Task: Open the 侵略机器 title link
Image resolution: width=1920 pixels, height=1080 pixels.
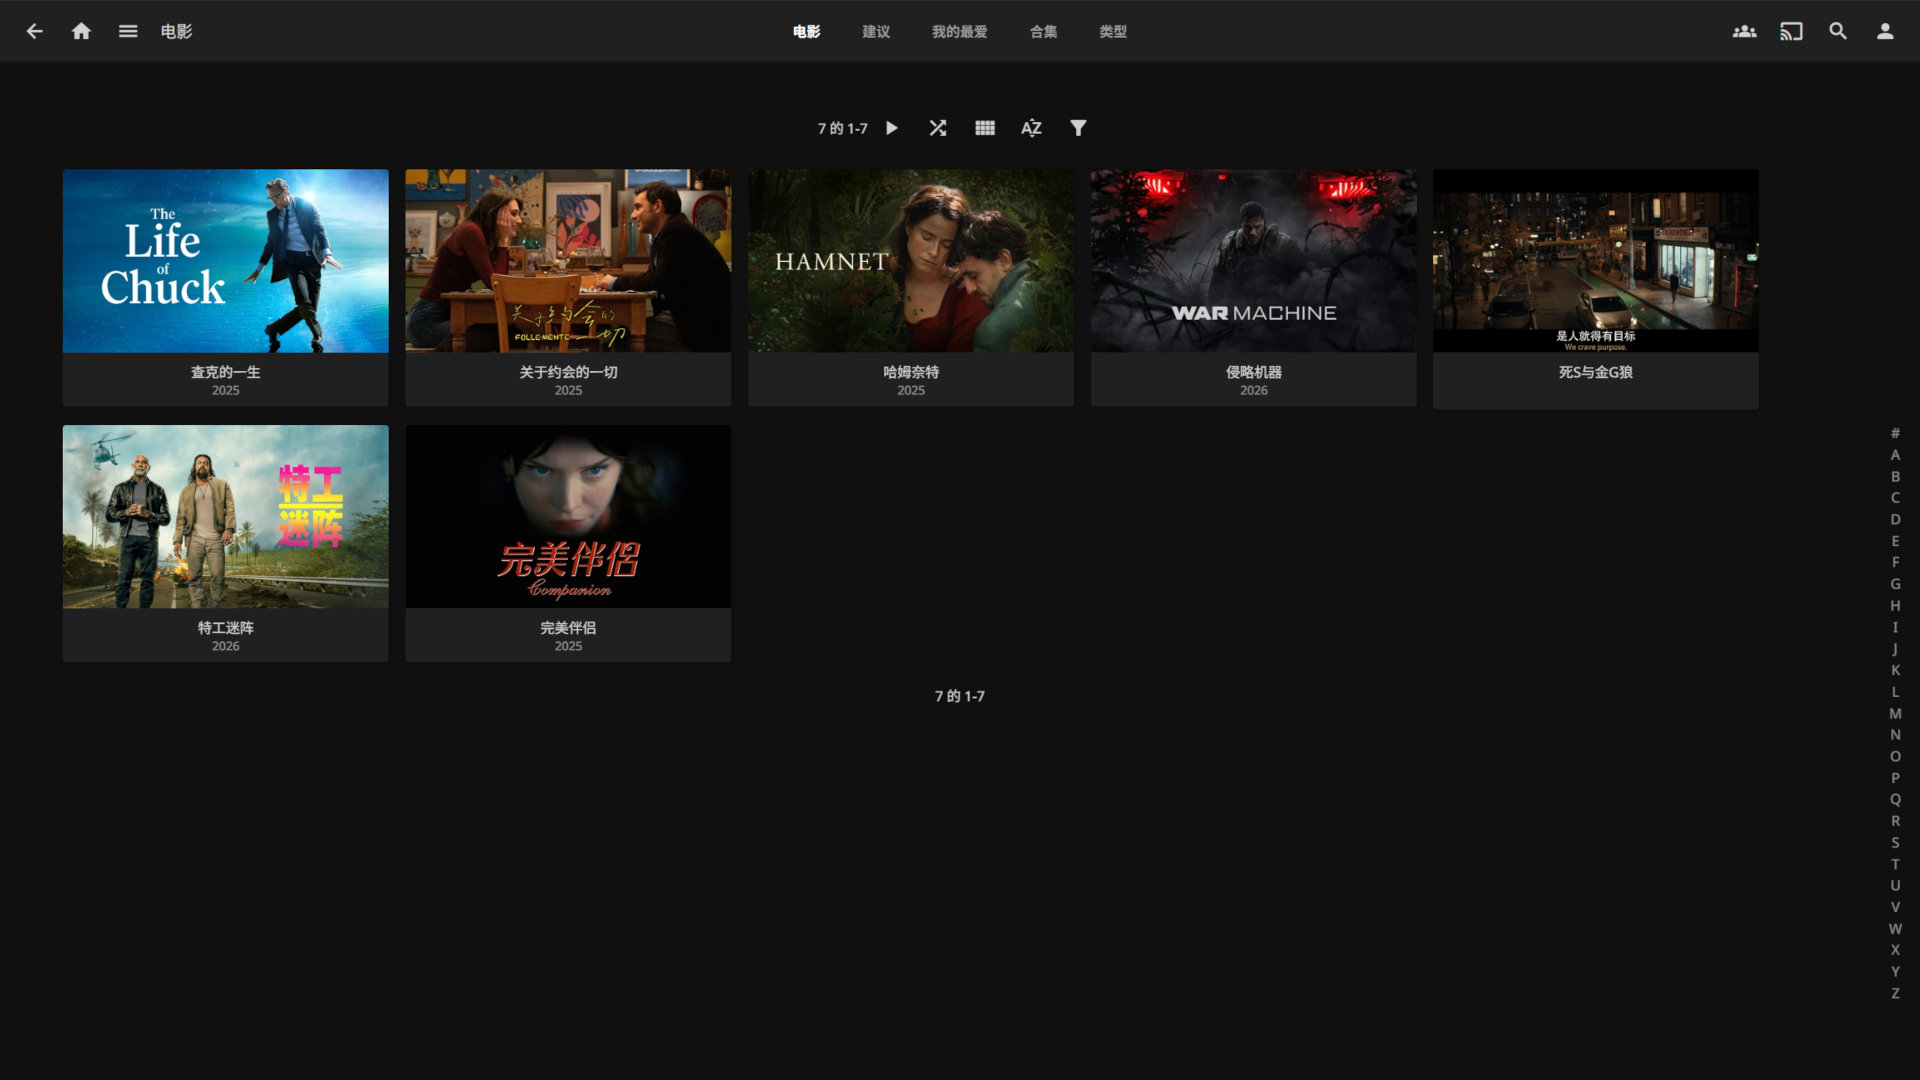Action: click(x=1253, y=372)
